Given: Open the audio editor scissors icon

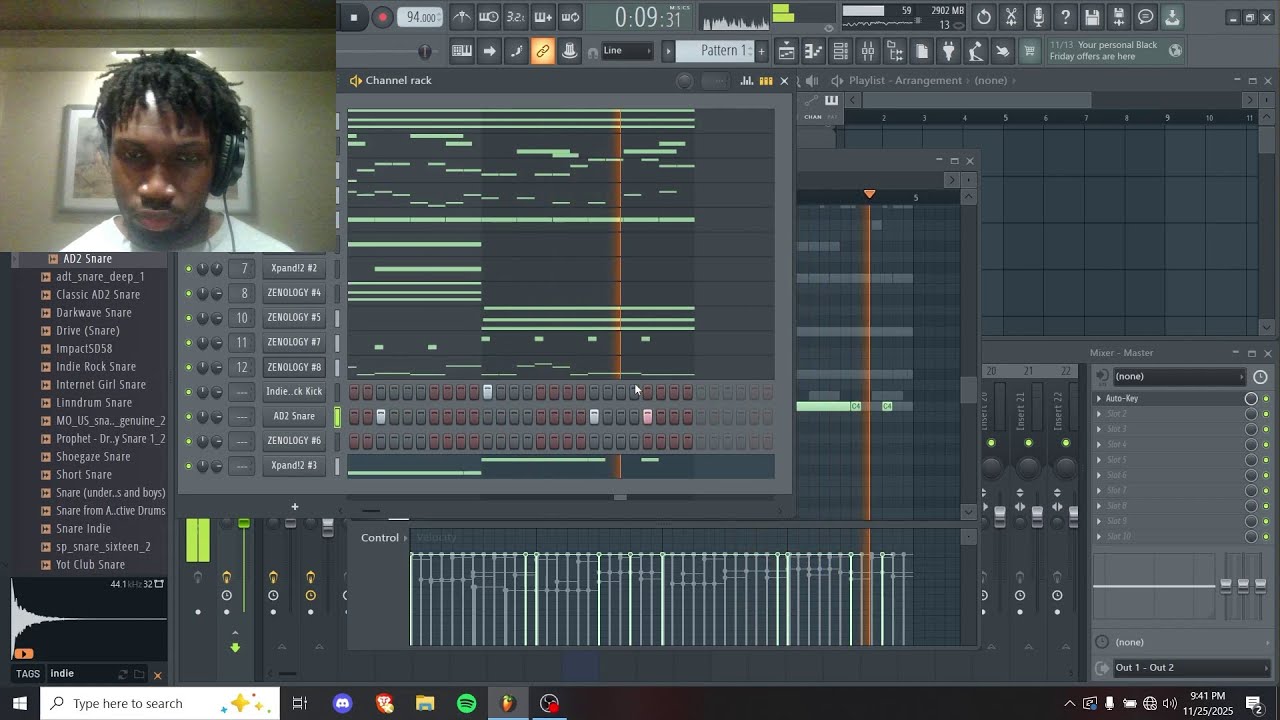Looking at the screenshot, I should 1011,17.
